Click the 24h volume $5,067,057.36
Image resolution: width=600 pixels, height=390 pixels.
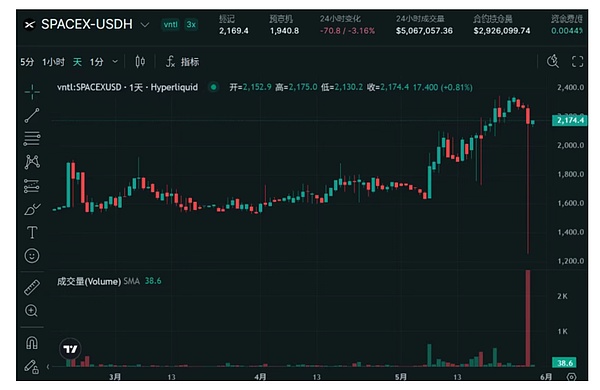(424, 31)
